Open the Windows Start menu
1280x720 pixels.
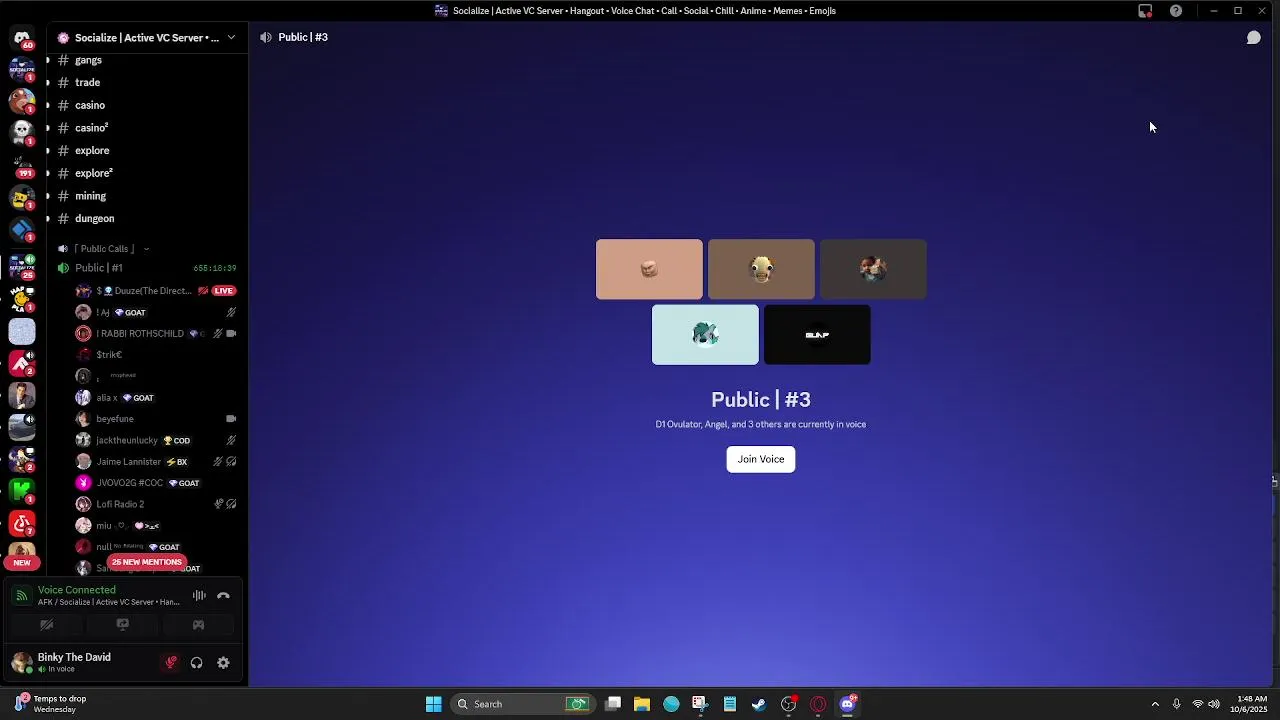coord(433,704)
